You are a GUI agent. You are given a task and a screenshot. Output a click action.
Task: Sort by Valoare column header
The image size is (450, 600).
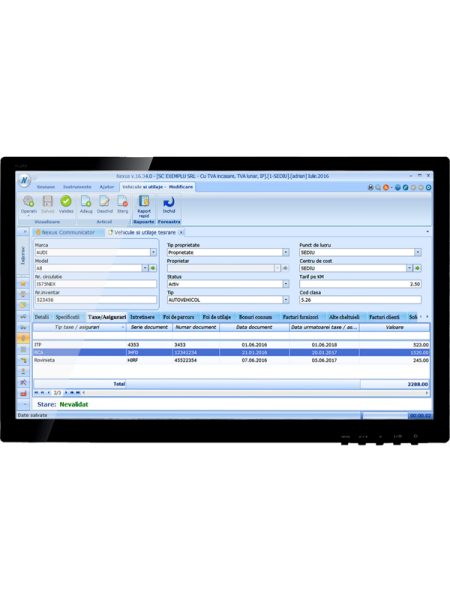pyautogui.click(x=395, y=327)
